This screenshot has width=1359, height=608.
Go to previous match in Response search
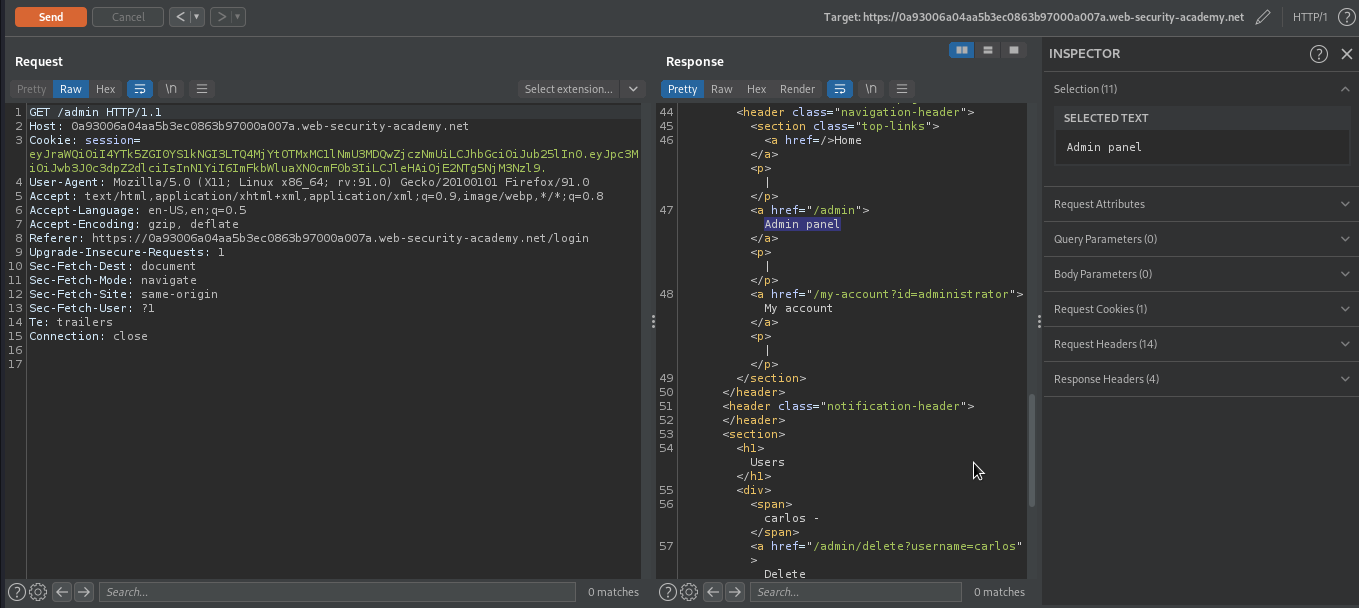point(714,592)
